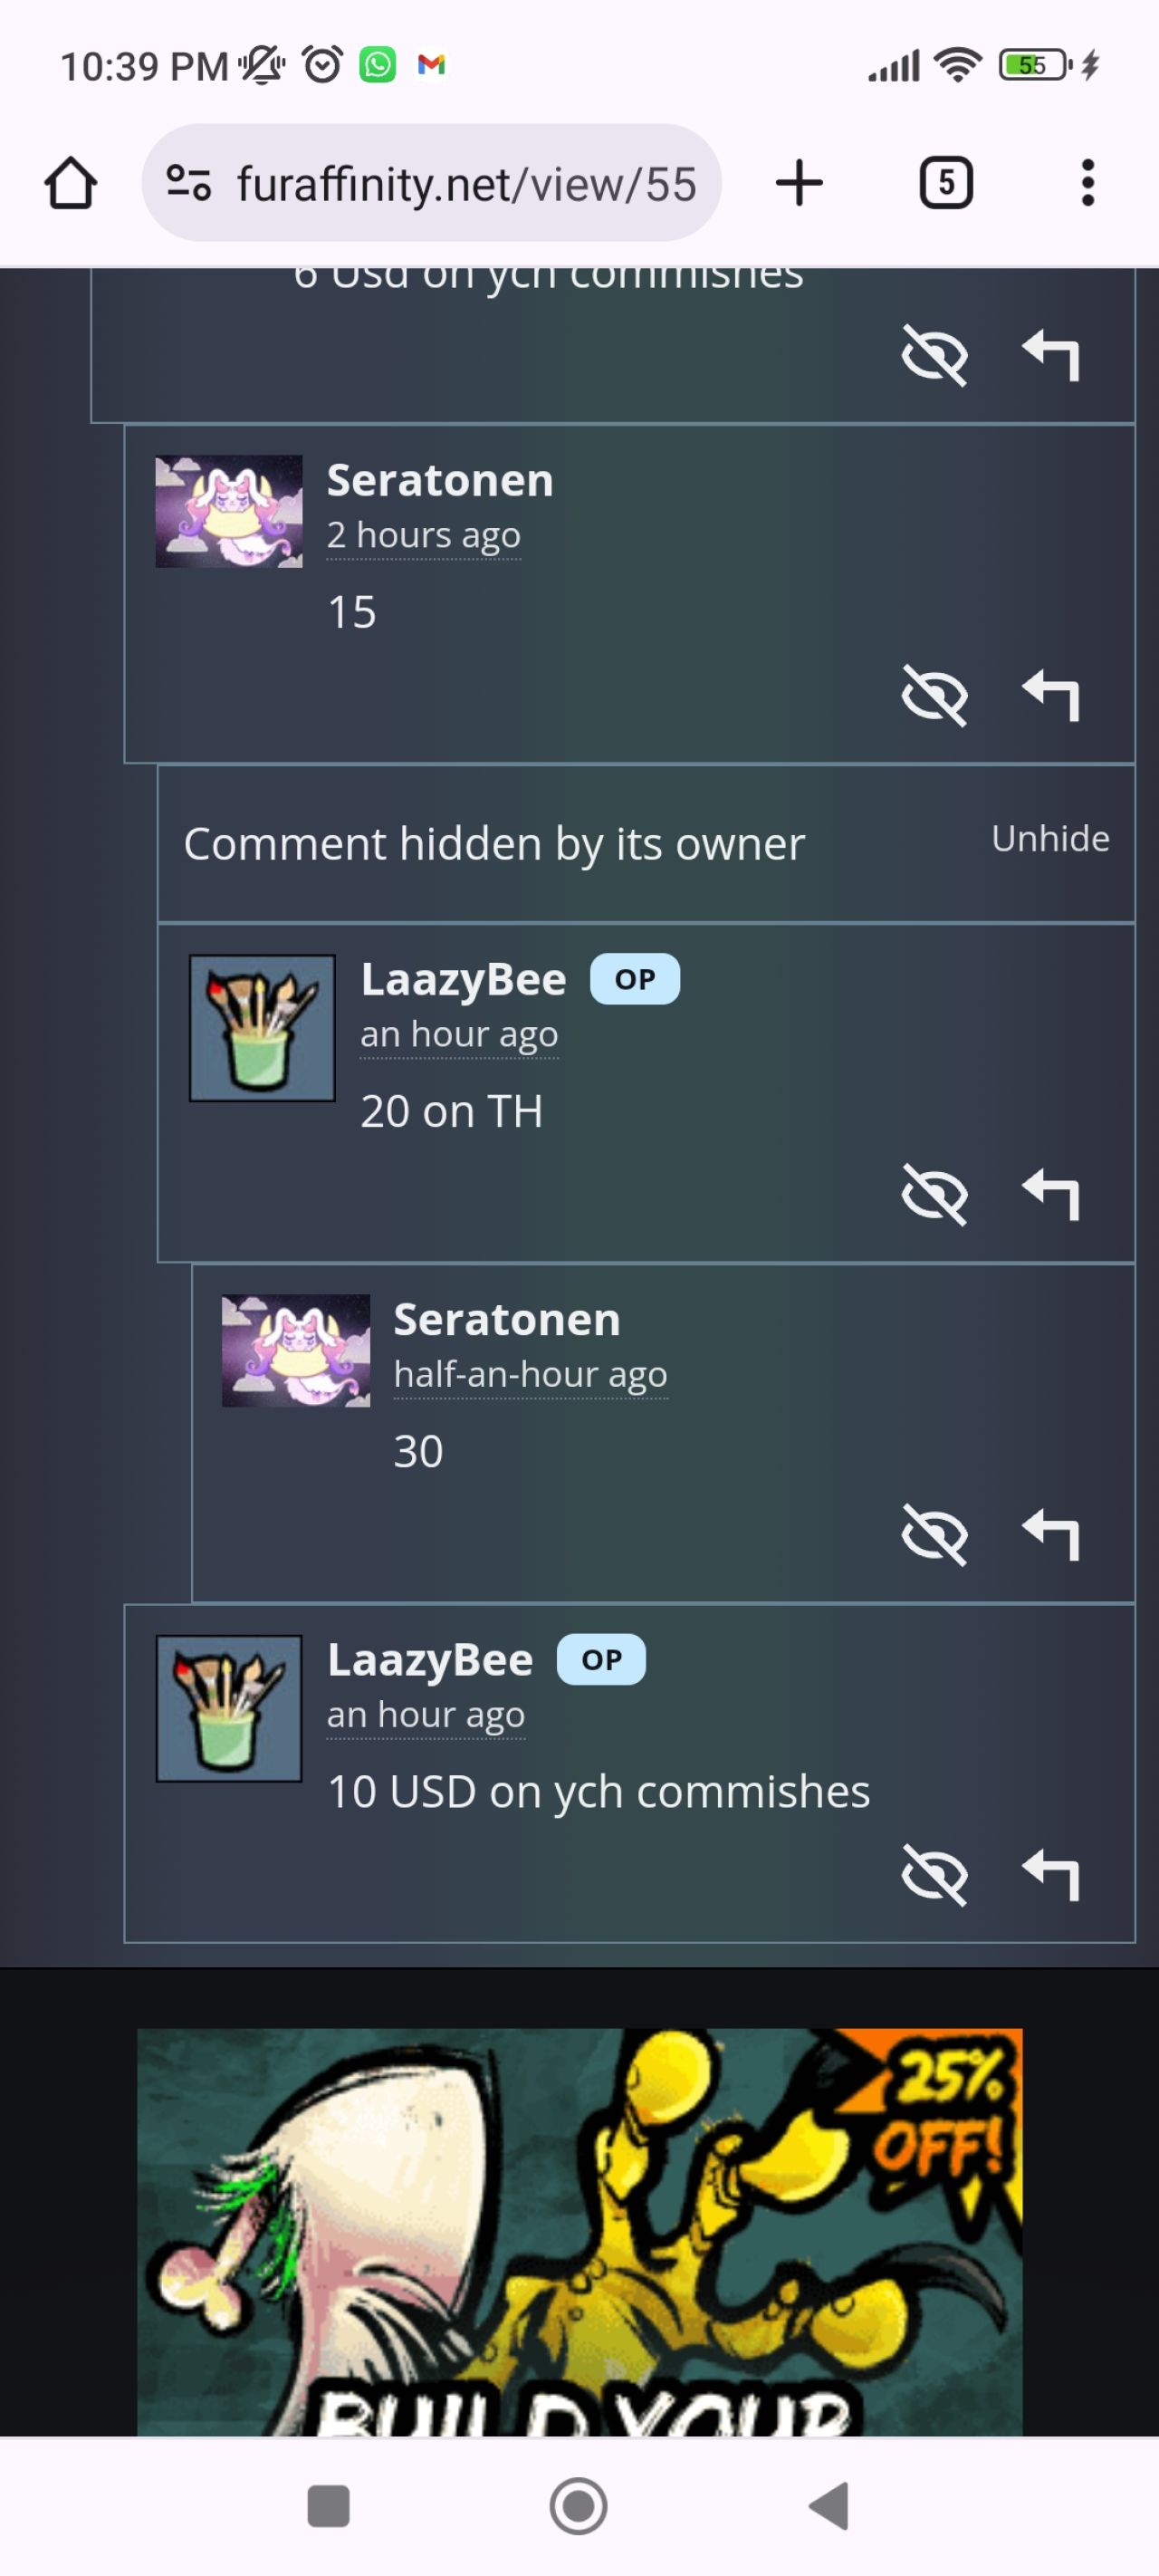The height and width of the screenshot is (2576, 1159).
Task: Open LaazyBee avatar on "20 on TH" comment
Action: (x=262, y=1028)
